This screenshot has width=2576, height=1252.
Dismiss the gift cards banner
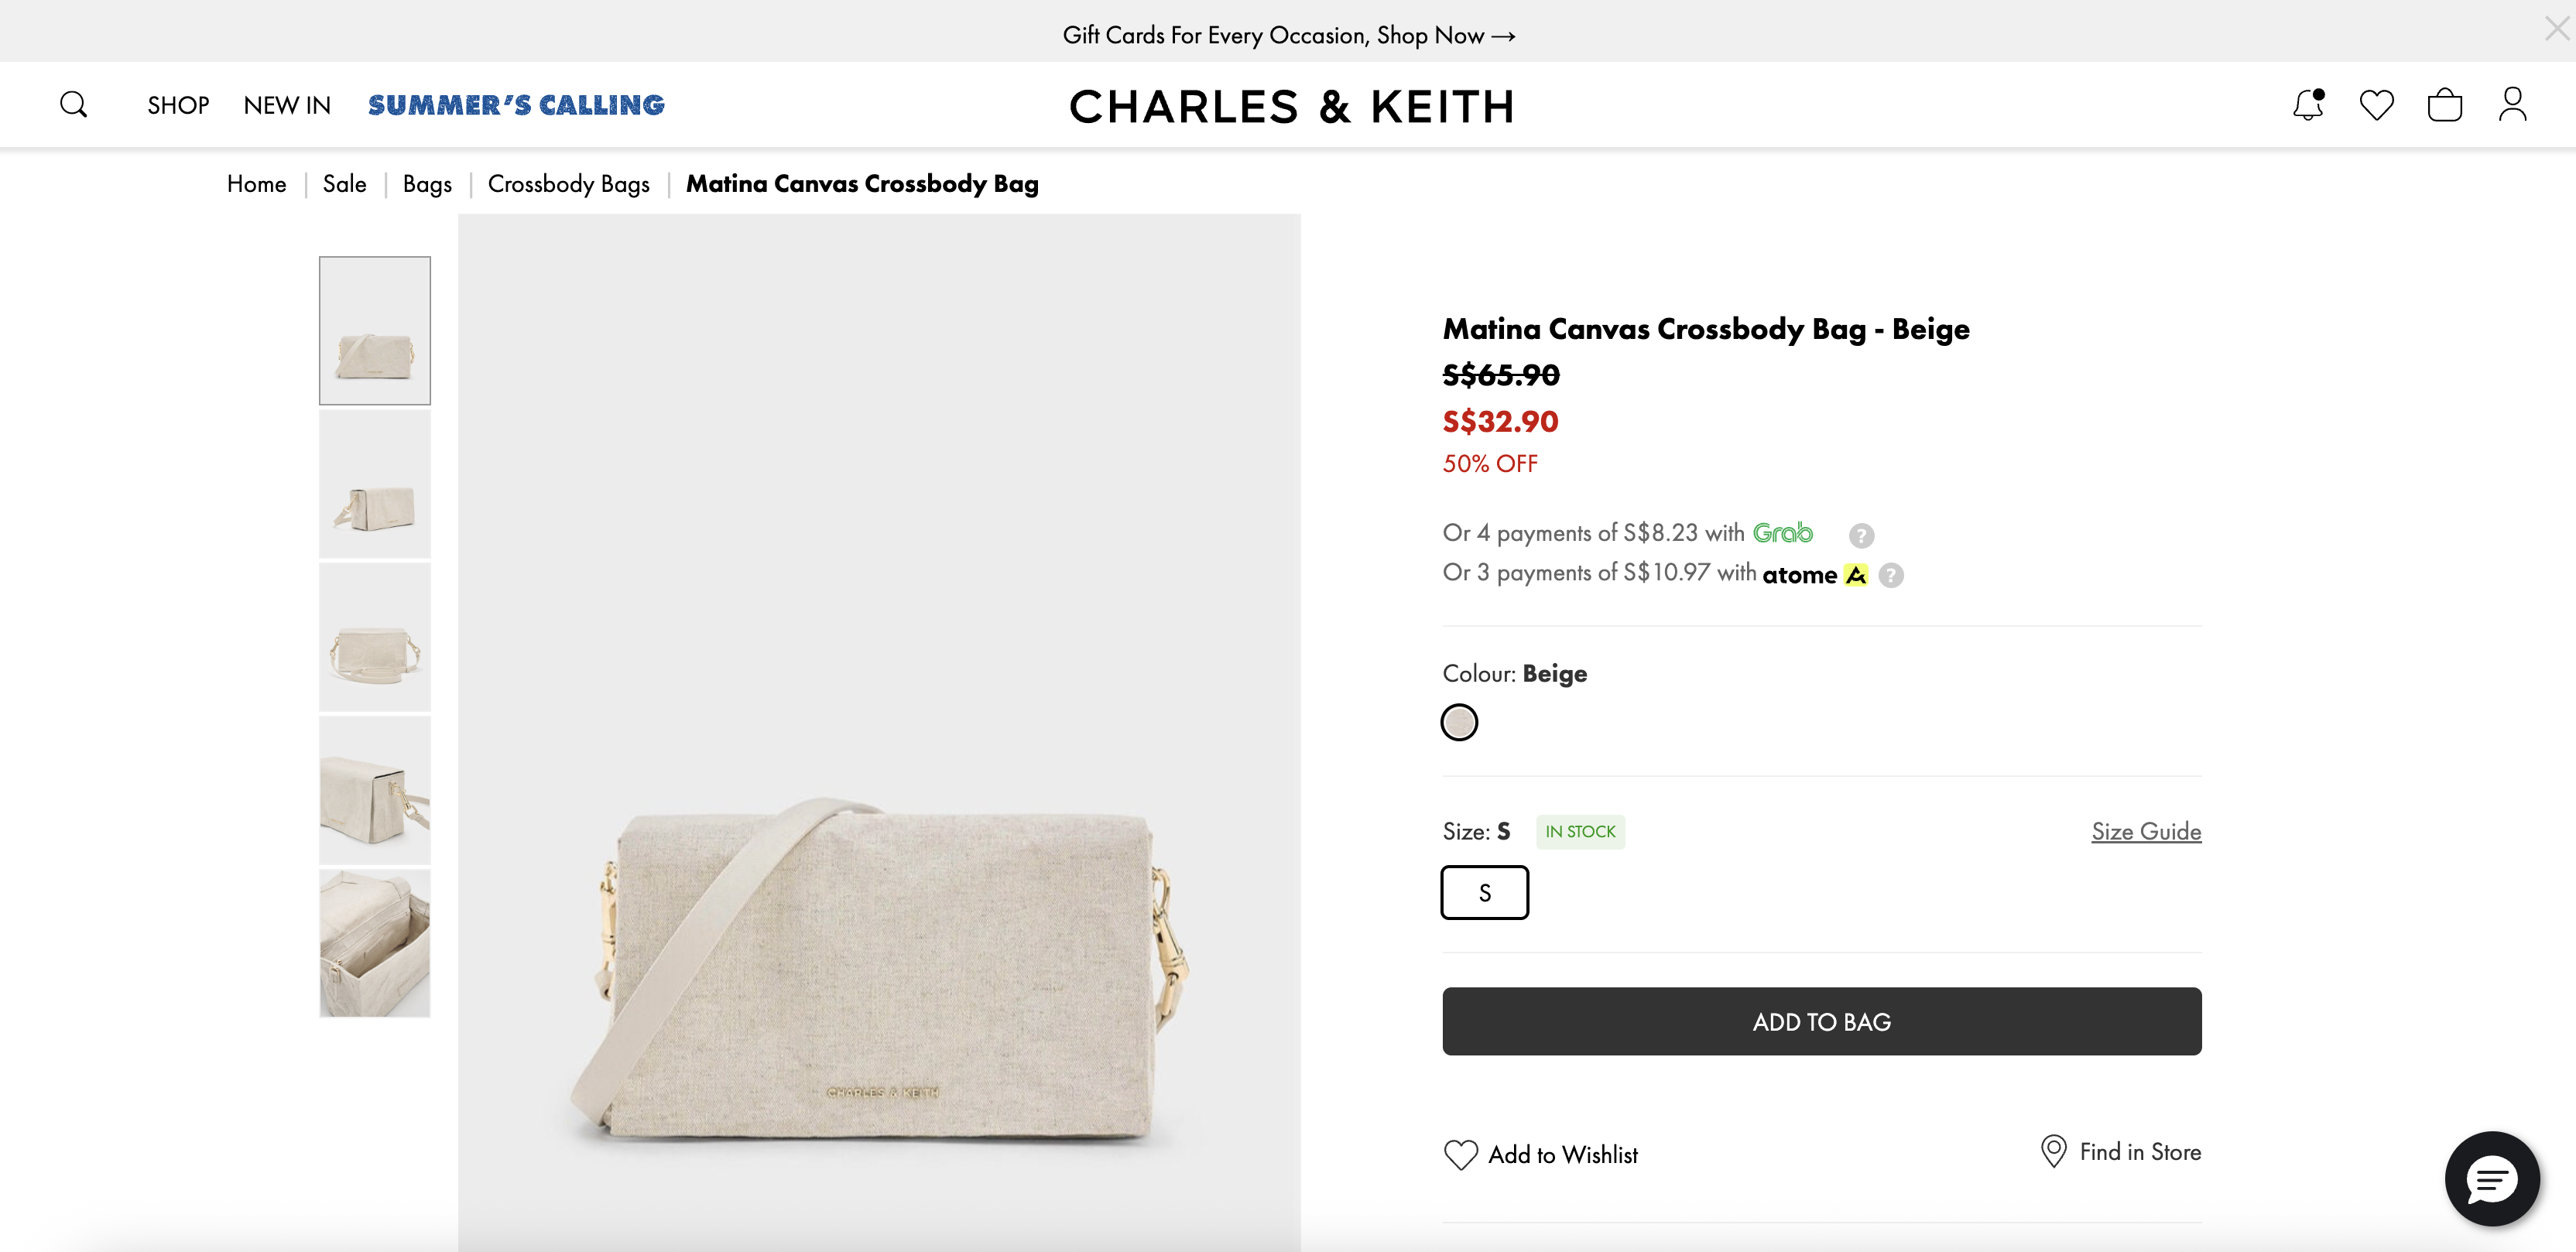[x=2556, y=29]
